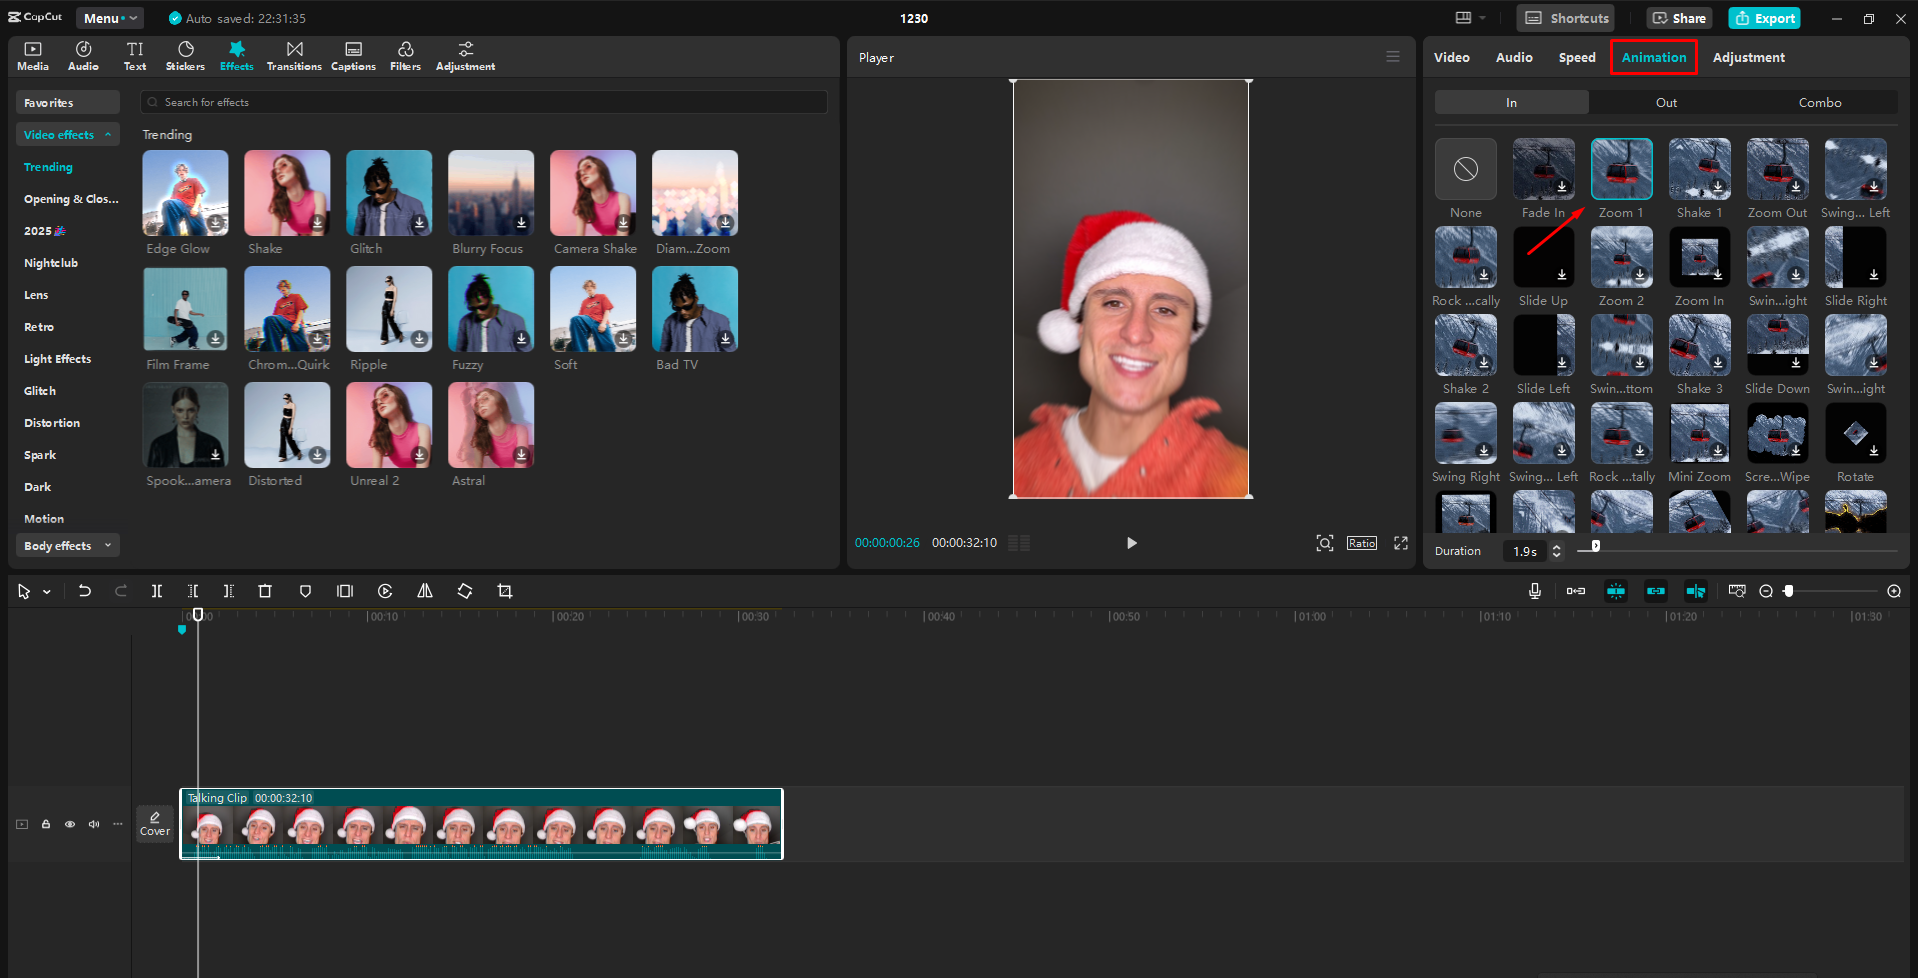Select the Stickers panel icon
This screenshot has width=1918, height=978.
coord(185,55)
